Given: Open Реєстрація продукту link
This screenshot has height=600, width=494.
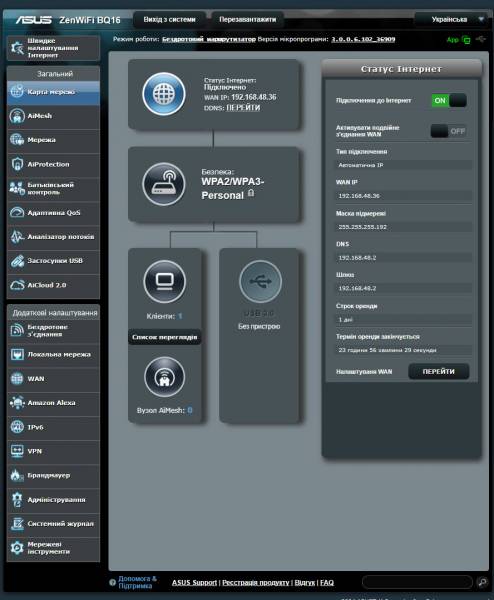Looking at the screenshot, I should 256,582.
